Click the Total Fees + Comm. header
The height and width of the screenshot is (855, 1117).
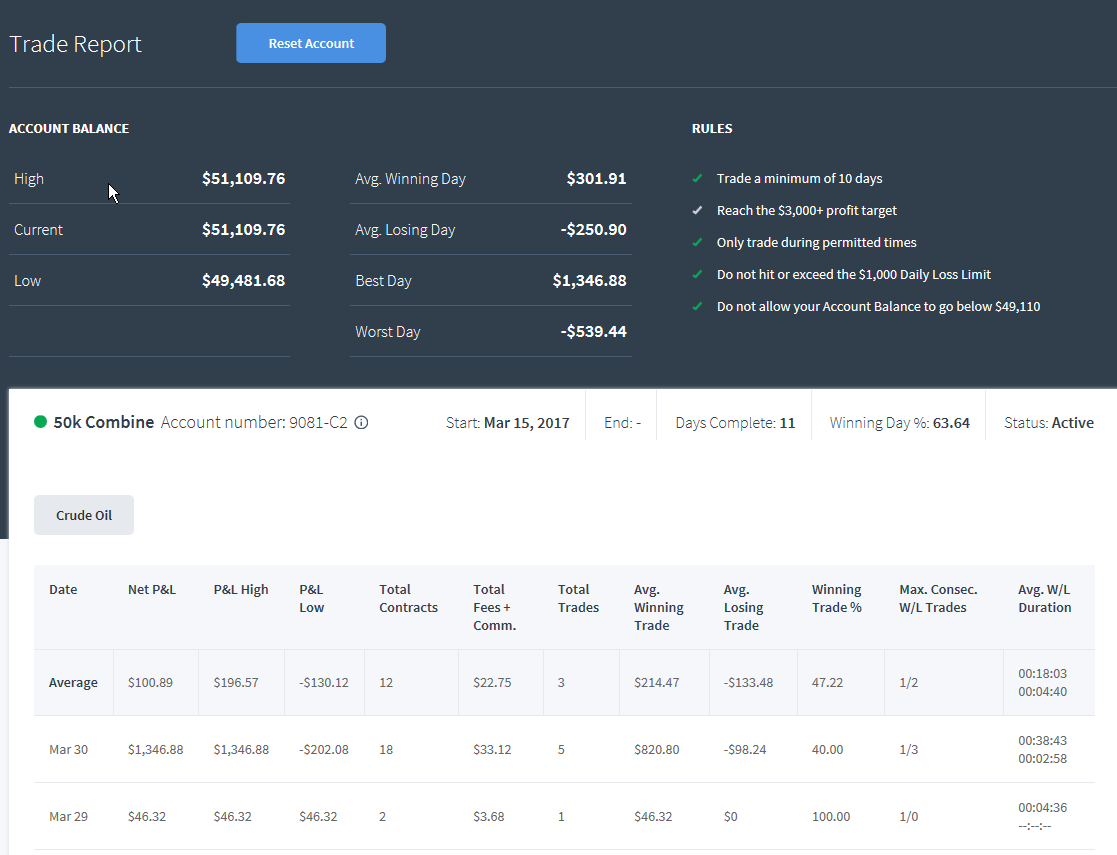(494, 607)
